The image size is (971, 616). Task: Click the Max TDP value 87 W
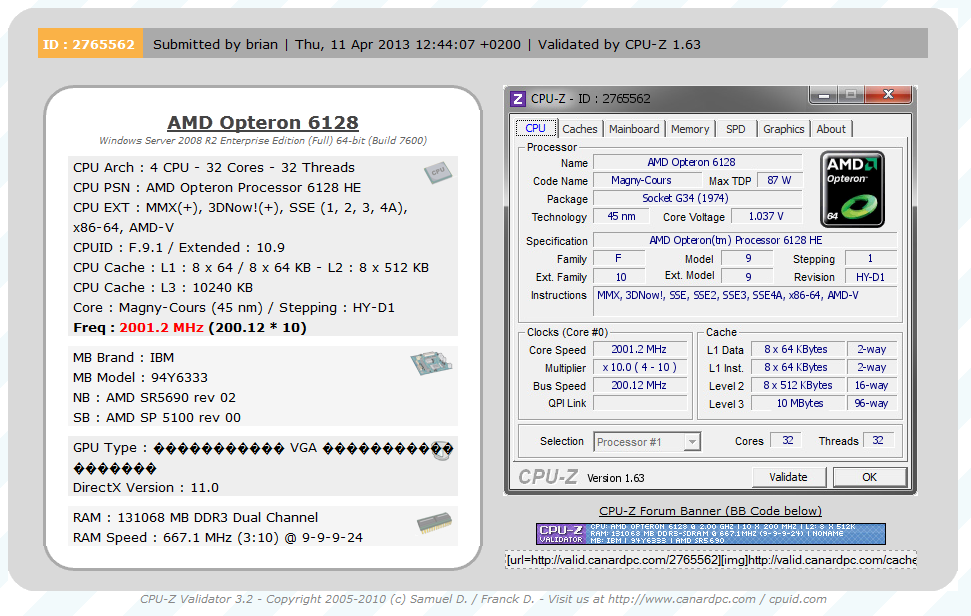[x=779, y=180]
